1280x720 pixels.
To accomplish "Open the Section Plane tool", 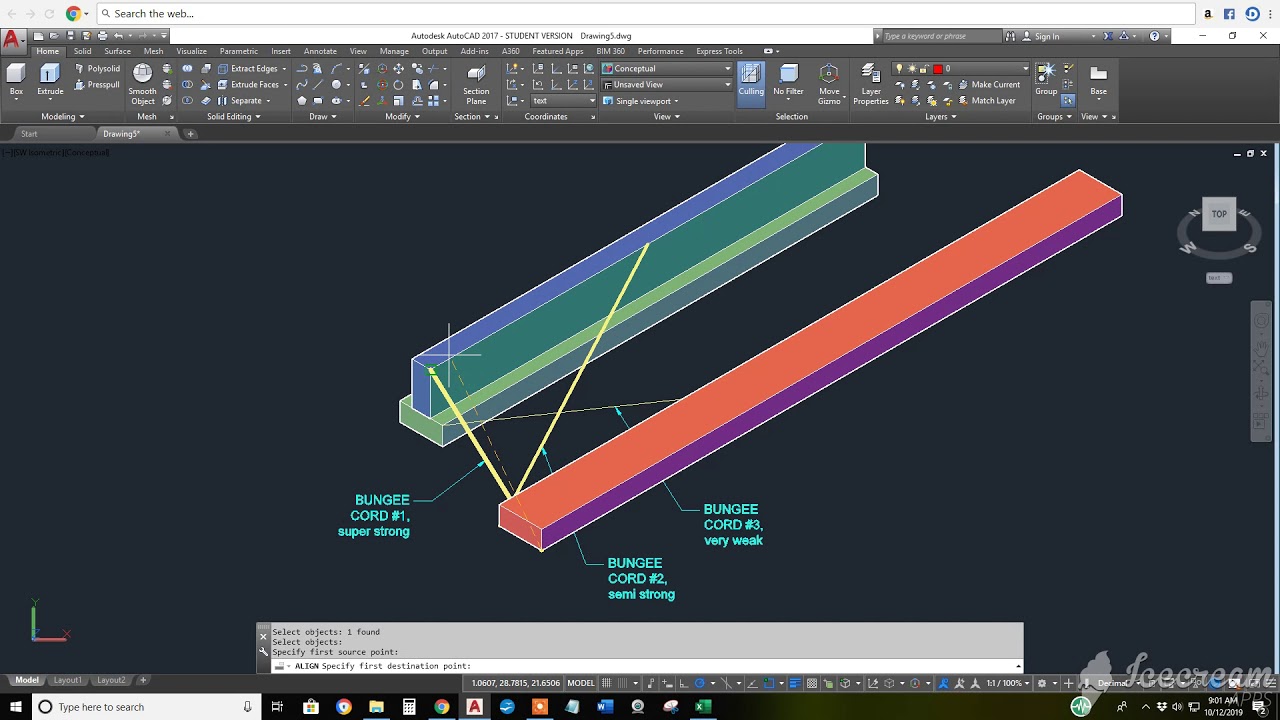I will (x=476, y=84).
